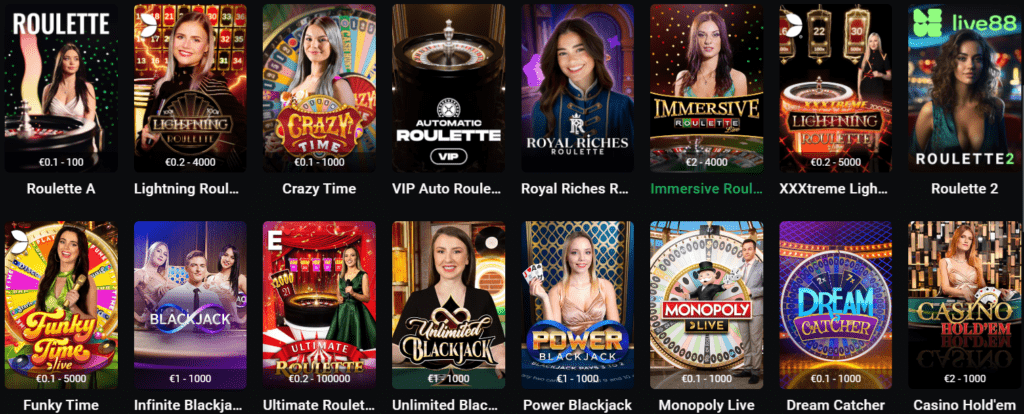Open the Ultimate Roulette game tile

coord(319,305)
